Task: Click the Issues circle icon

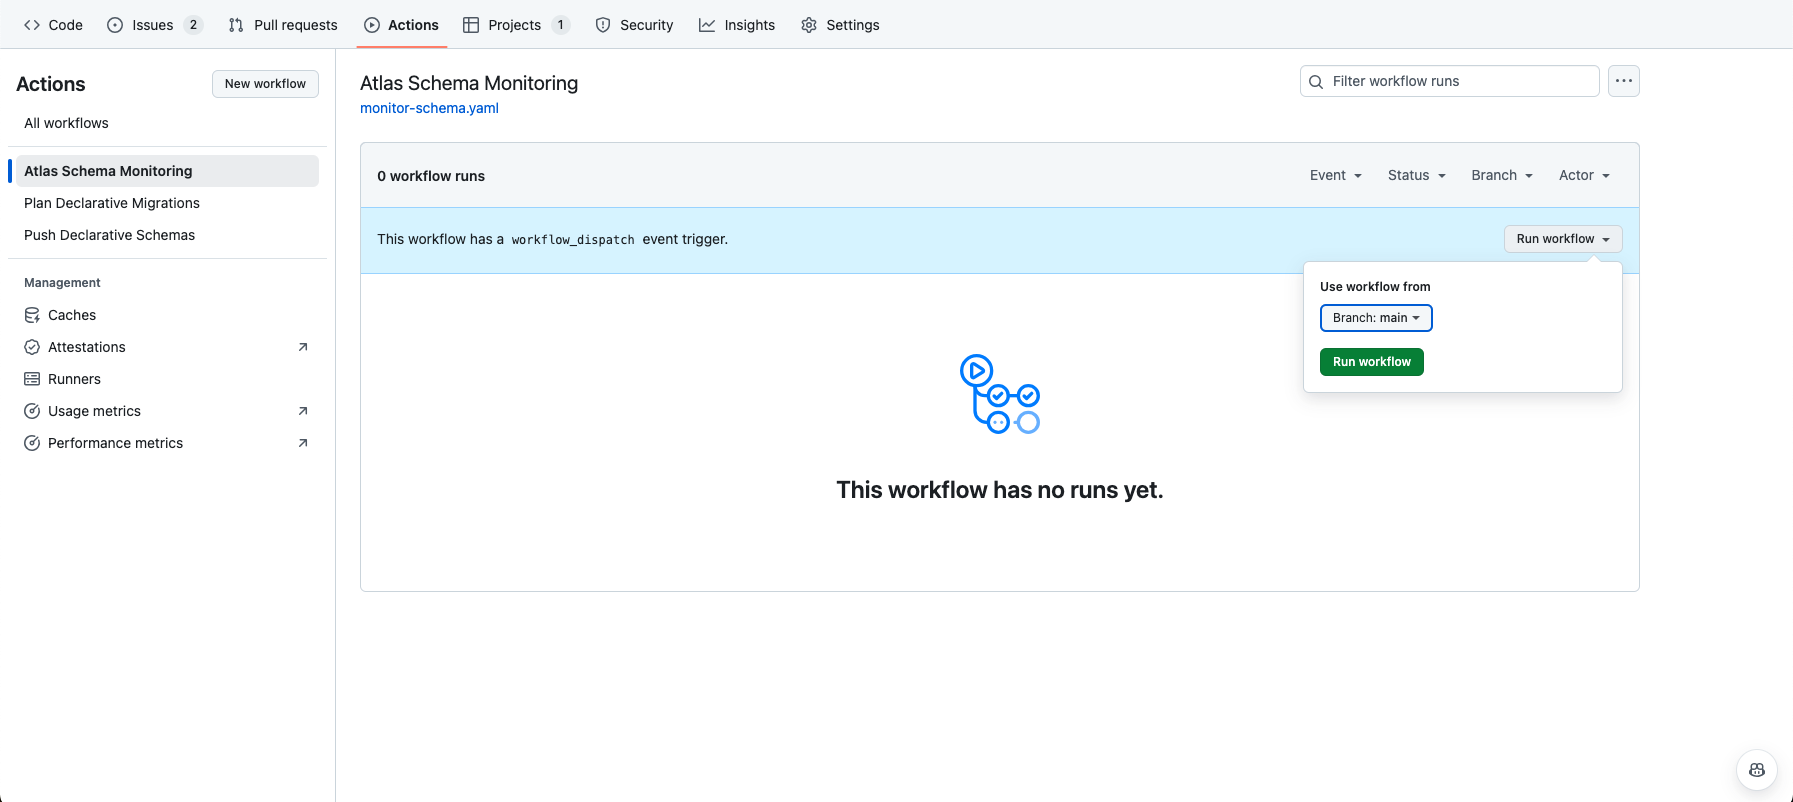Action: (115, 25)
